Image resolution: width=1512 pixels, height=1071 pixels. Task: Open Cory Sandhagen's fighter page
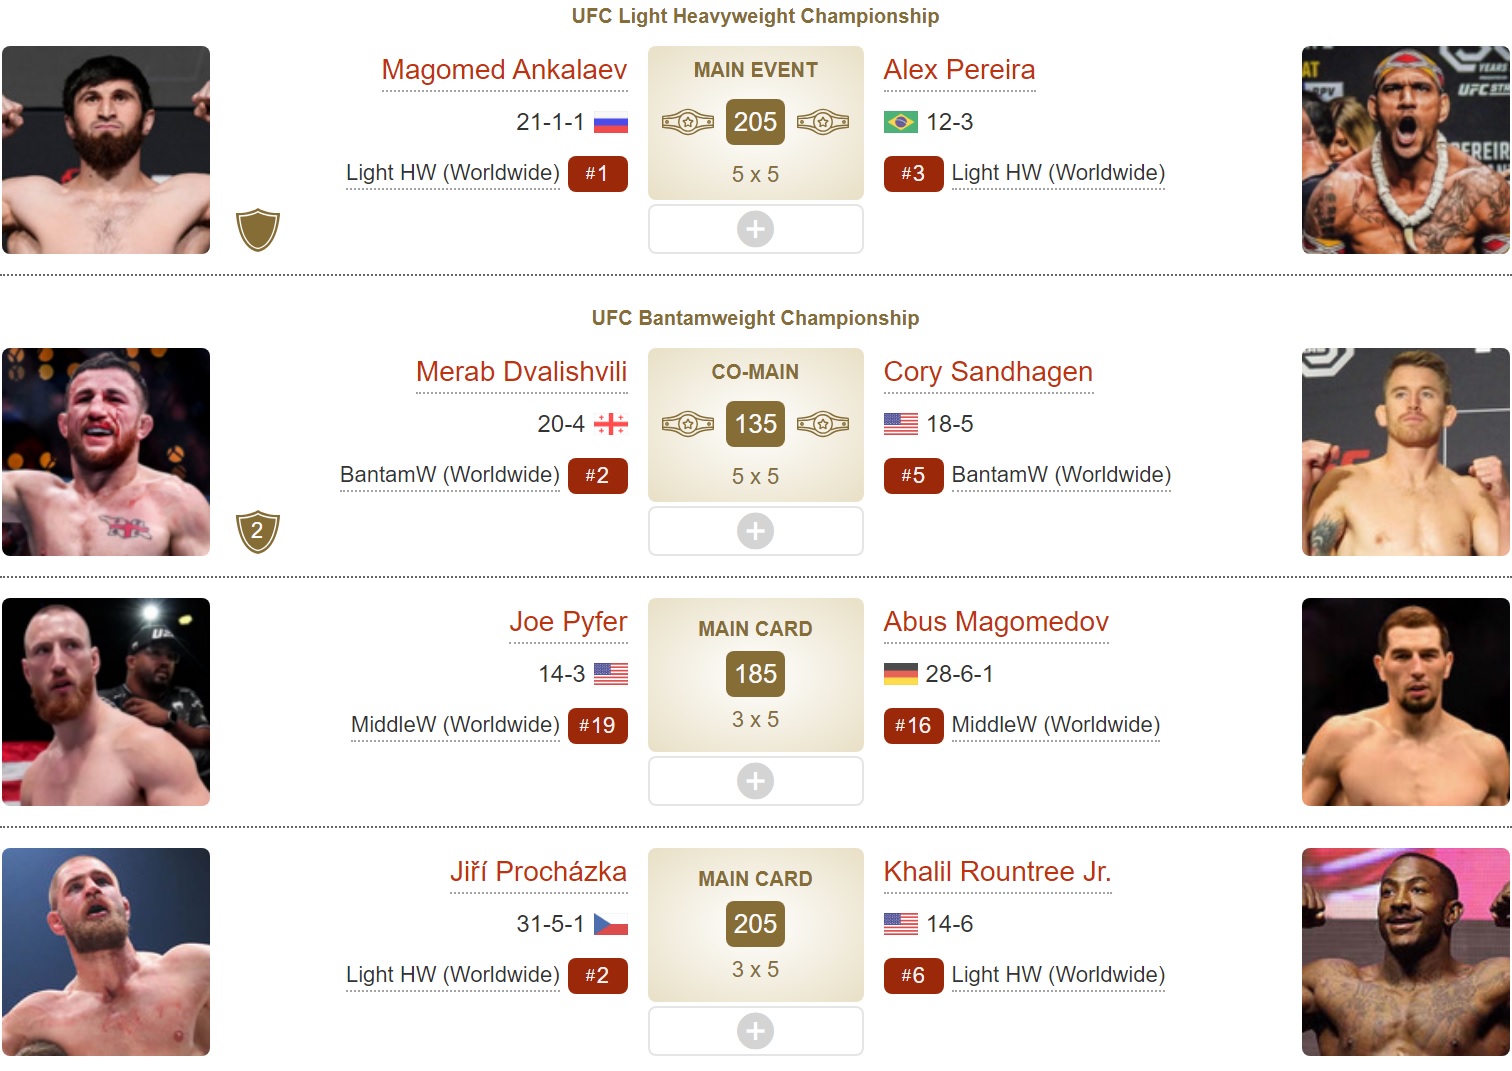988,372
